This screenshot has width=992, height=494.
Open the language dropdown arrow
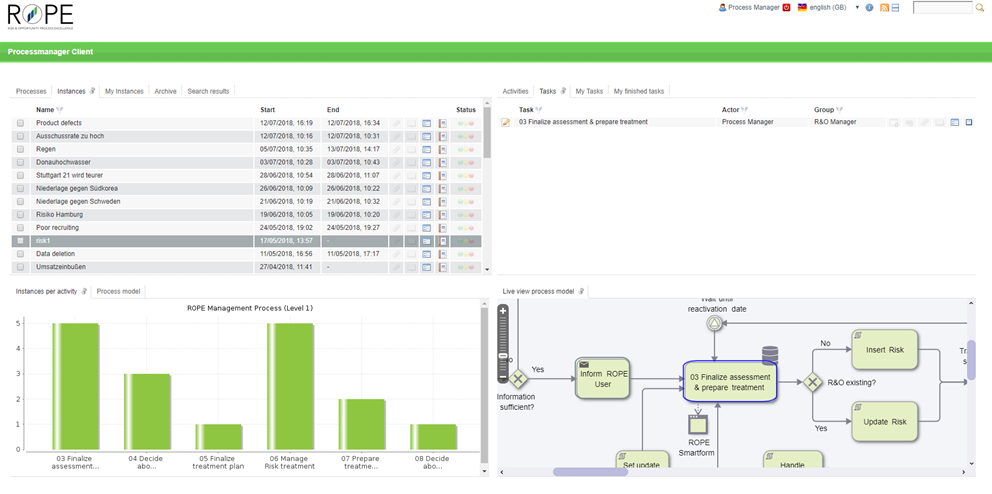tap(857, 8)
